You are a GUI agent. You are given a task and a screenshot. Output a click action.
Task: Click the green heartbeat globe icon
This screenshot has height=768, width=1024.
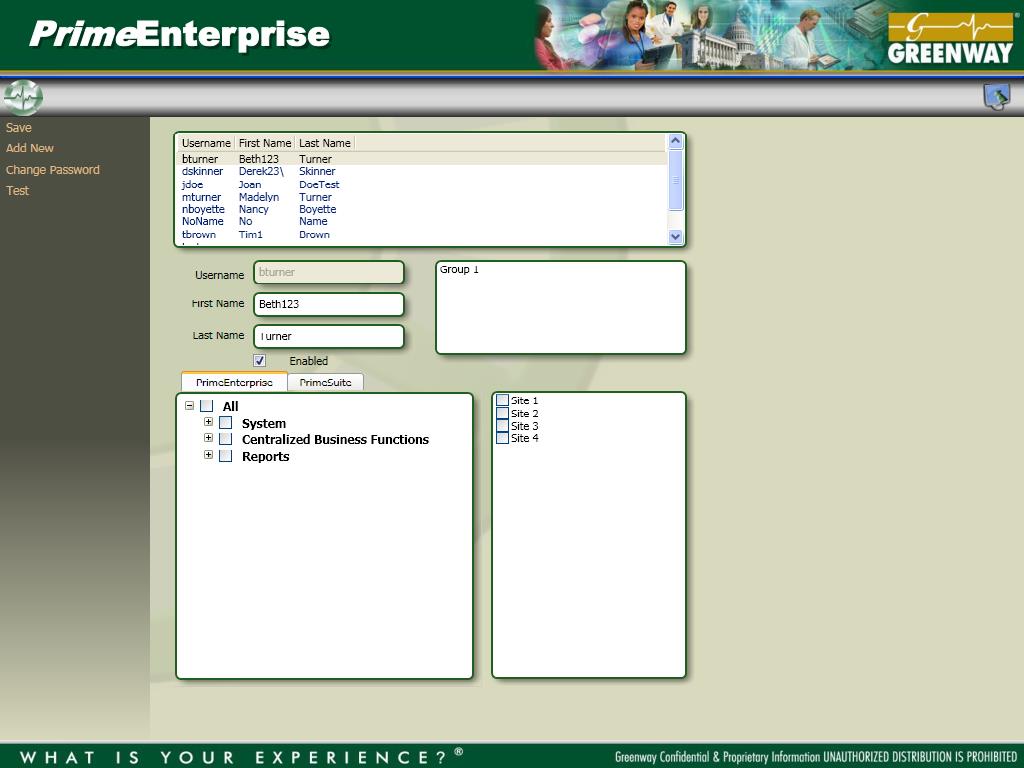tap(23, 97)
